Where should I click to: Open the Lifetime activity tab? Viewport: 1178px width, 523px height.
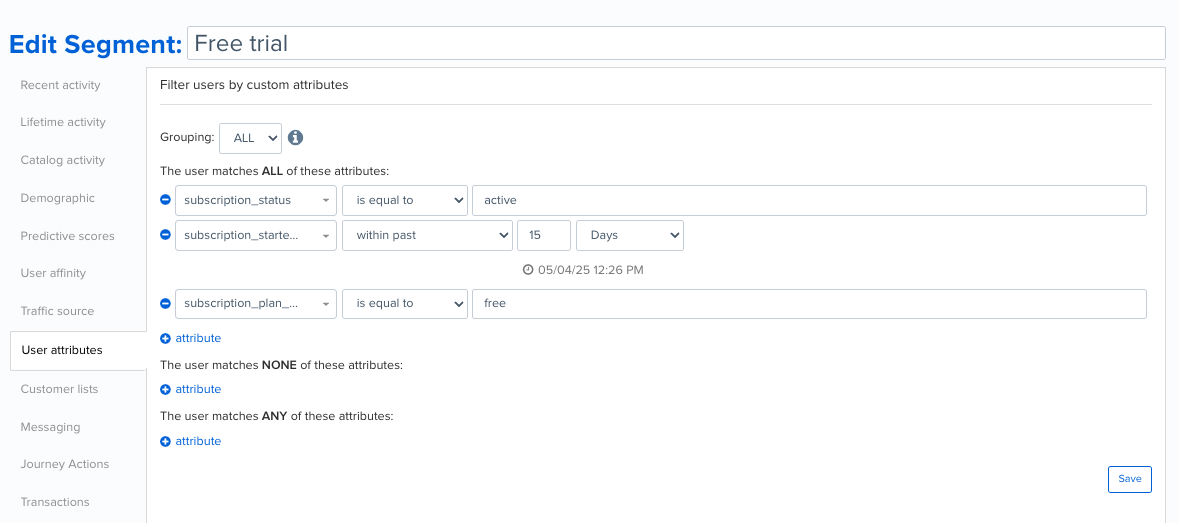pos(63,122)
